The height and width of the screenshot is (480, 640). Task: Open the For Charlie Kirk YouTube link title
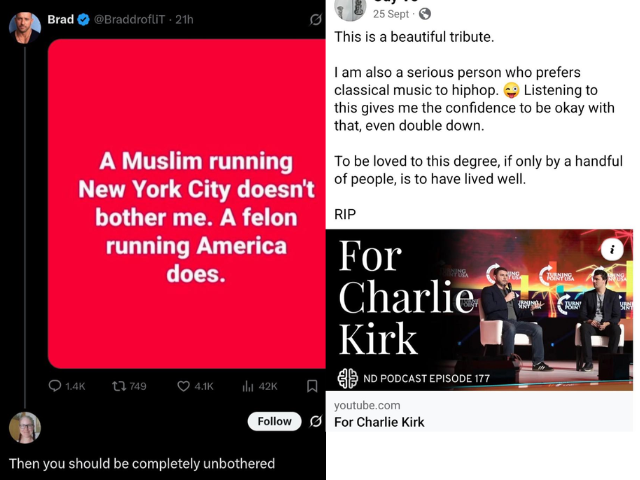[x=379, y=422]
